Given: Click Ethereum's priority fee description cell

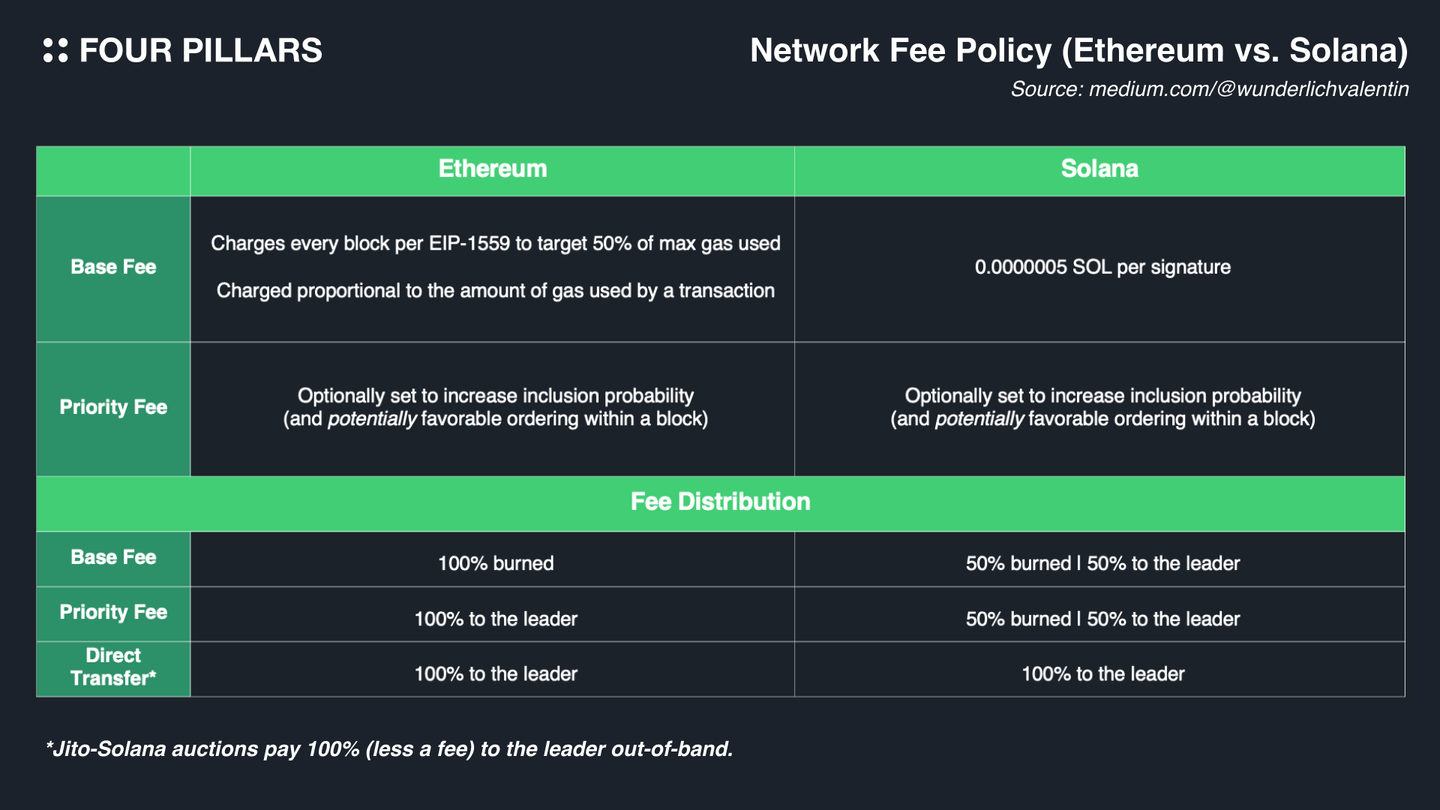Looking at the screenshot, I should pyautogui.click(x=495, y=408).
